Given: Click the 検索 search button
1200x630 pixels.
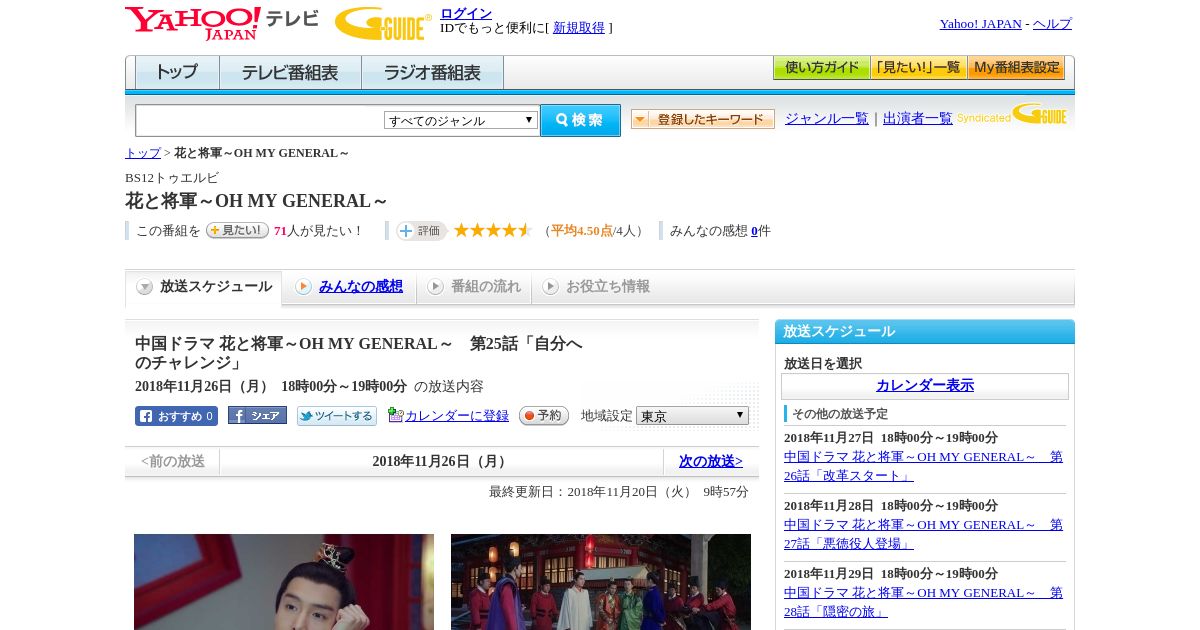Looking at the screenshot, I should [x=580, y=120].
